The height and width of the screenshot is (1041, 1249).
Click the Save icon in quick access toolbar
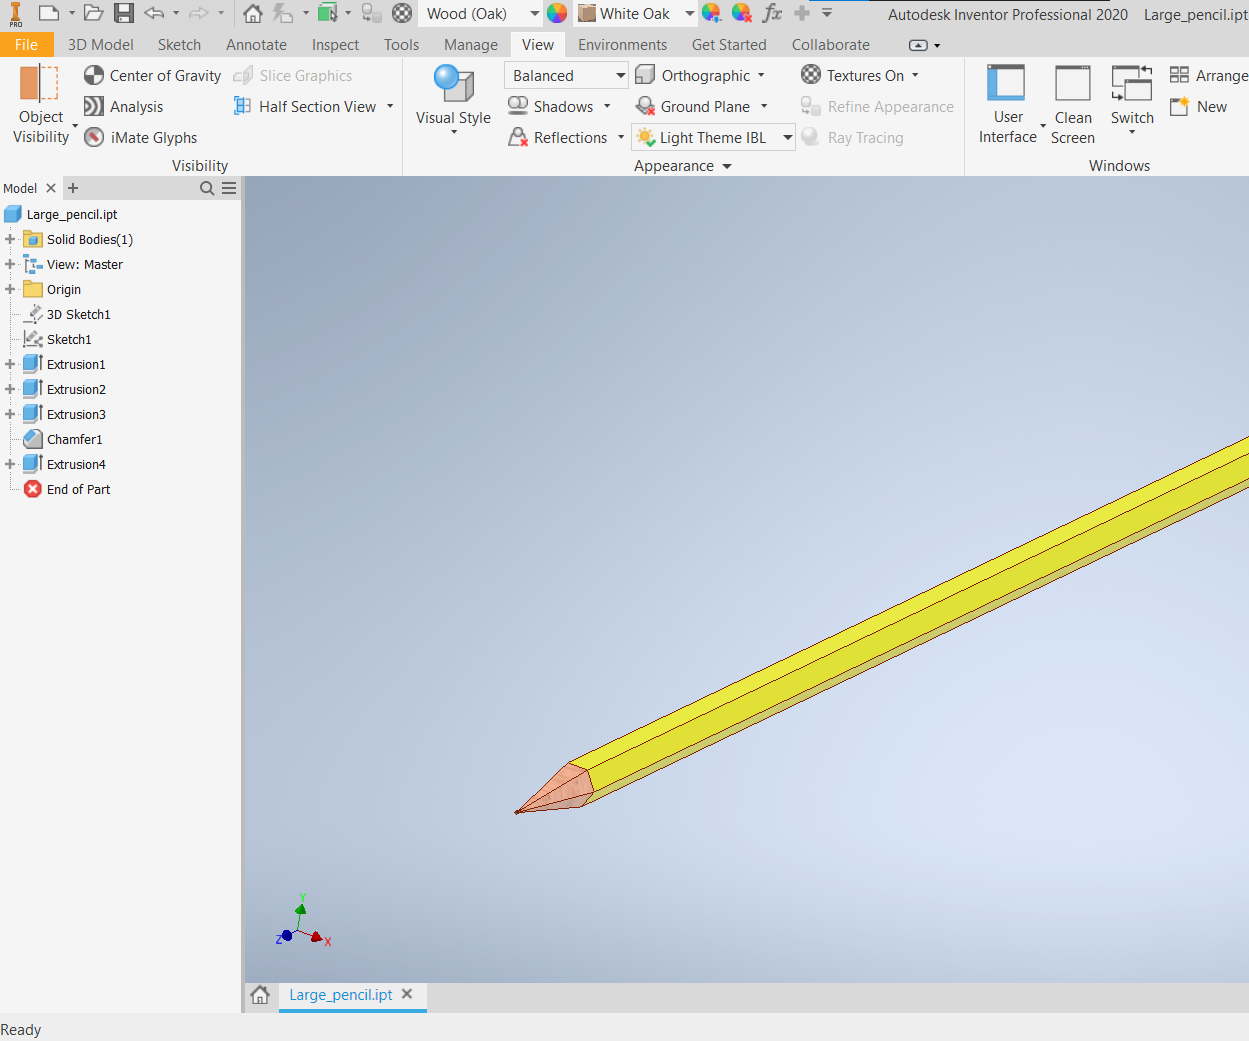pos(123,14)
